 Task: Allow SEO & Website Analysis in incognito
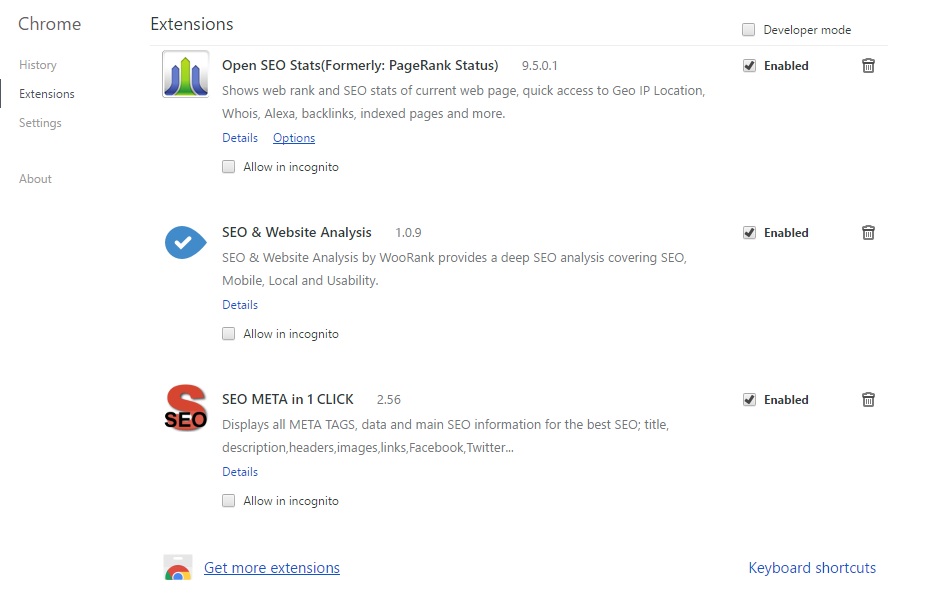229,334
